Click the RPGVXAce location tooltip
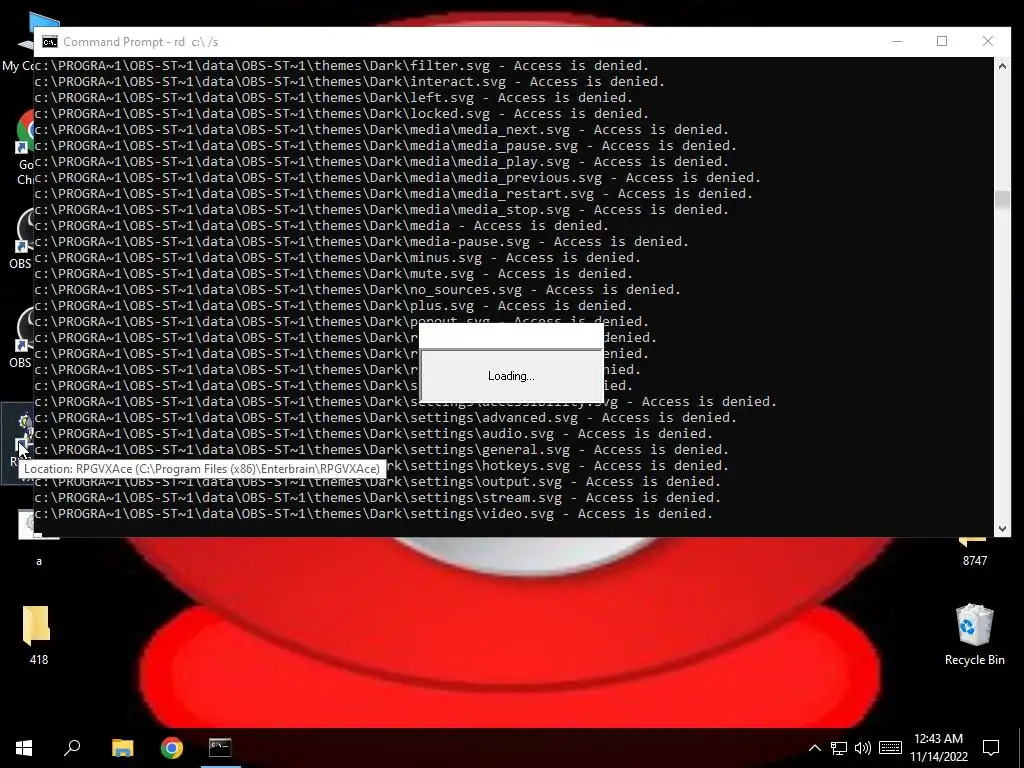1024x768 pixels. tap(202, 469)
